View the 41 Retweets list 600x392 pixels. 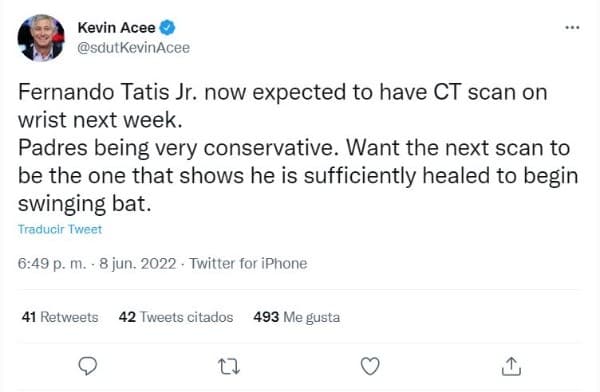click(60, 317)
